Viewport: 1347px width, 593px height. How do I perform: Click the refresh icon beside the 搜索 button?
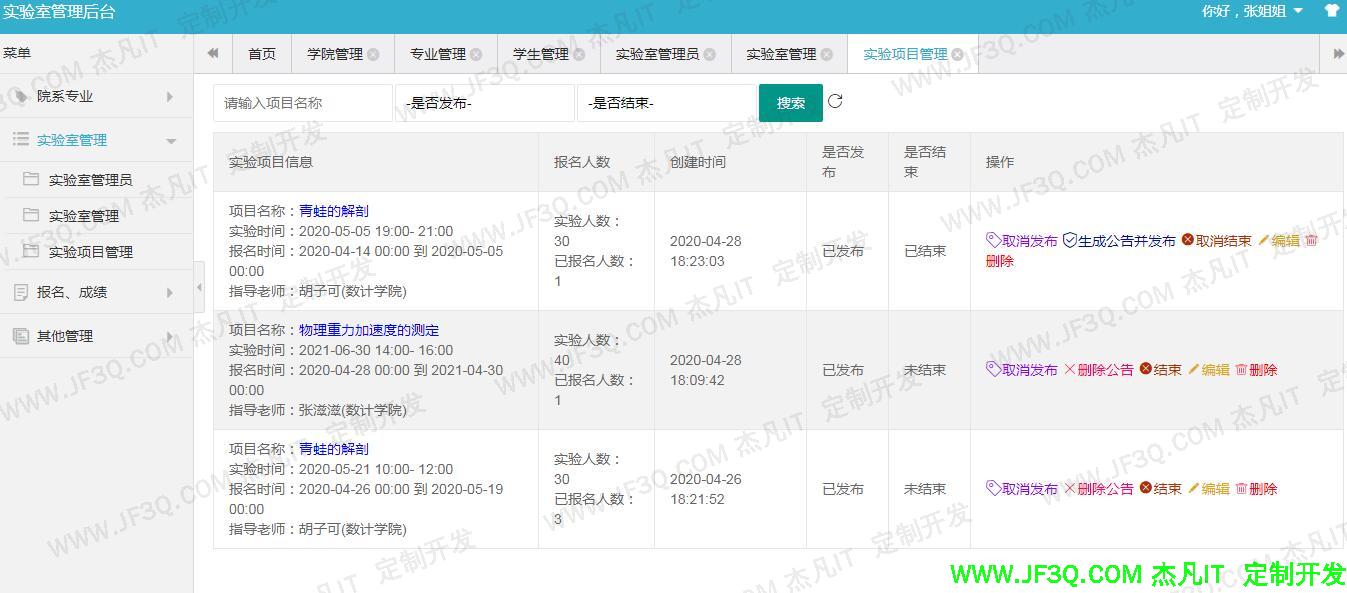(837, 101)
